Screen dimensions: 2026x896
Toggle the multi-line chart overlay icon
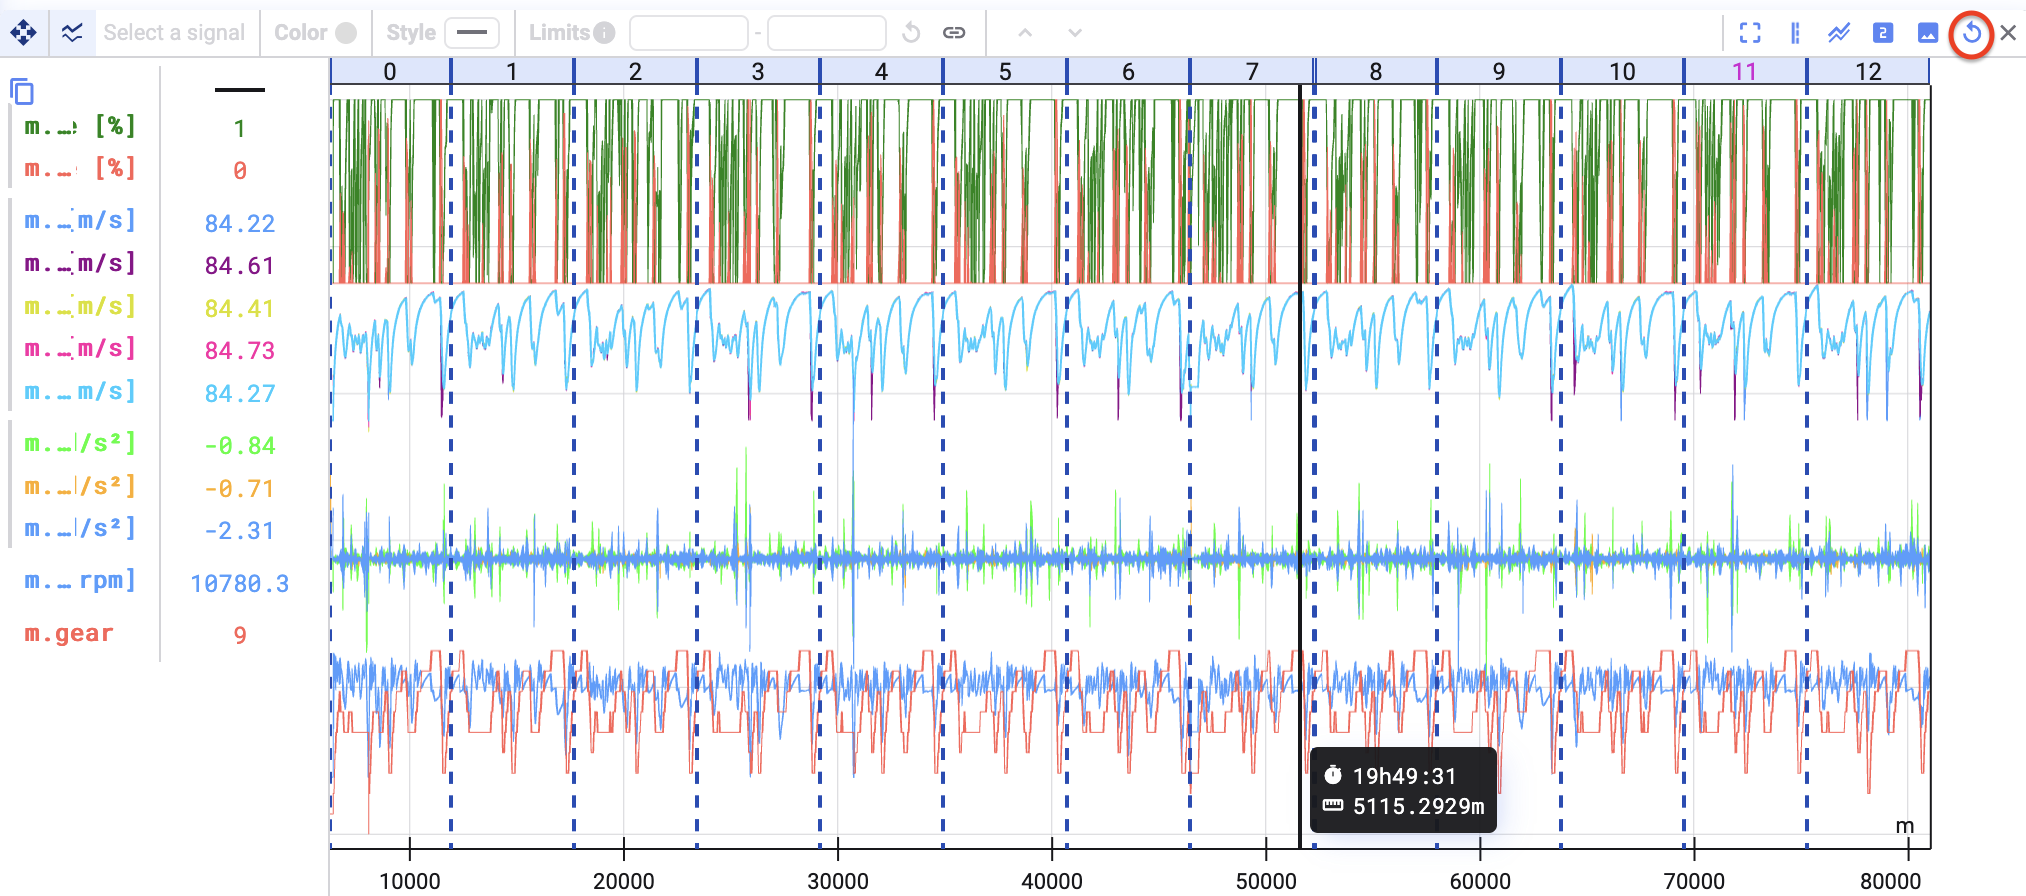coord(1839,33)
